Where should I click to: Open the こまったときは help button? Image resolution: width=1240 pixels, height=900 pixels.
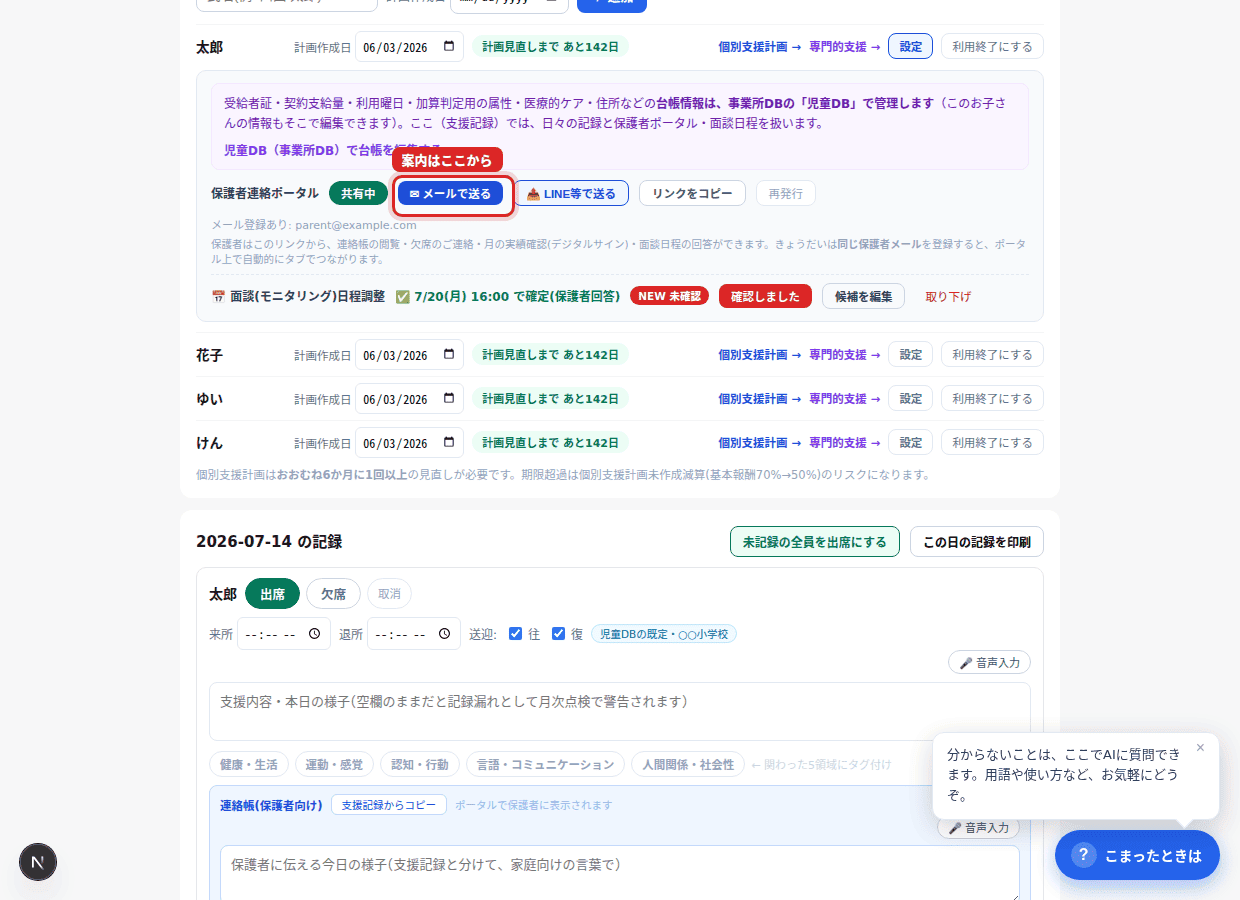click(1137, 855)
